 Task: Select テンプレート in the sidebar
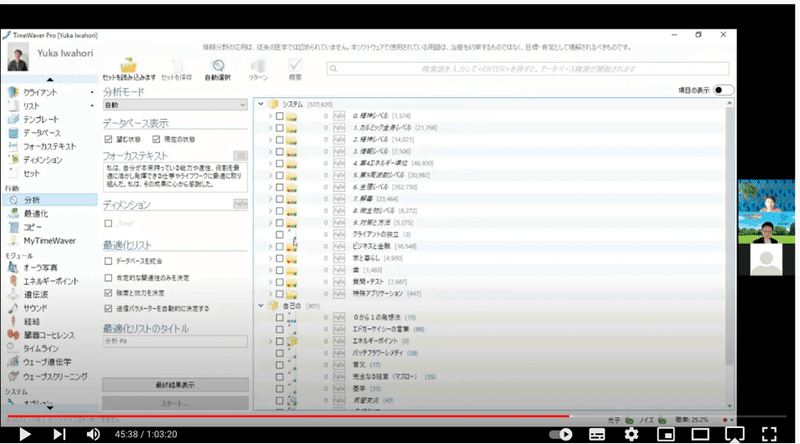pos(40,119)
